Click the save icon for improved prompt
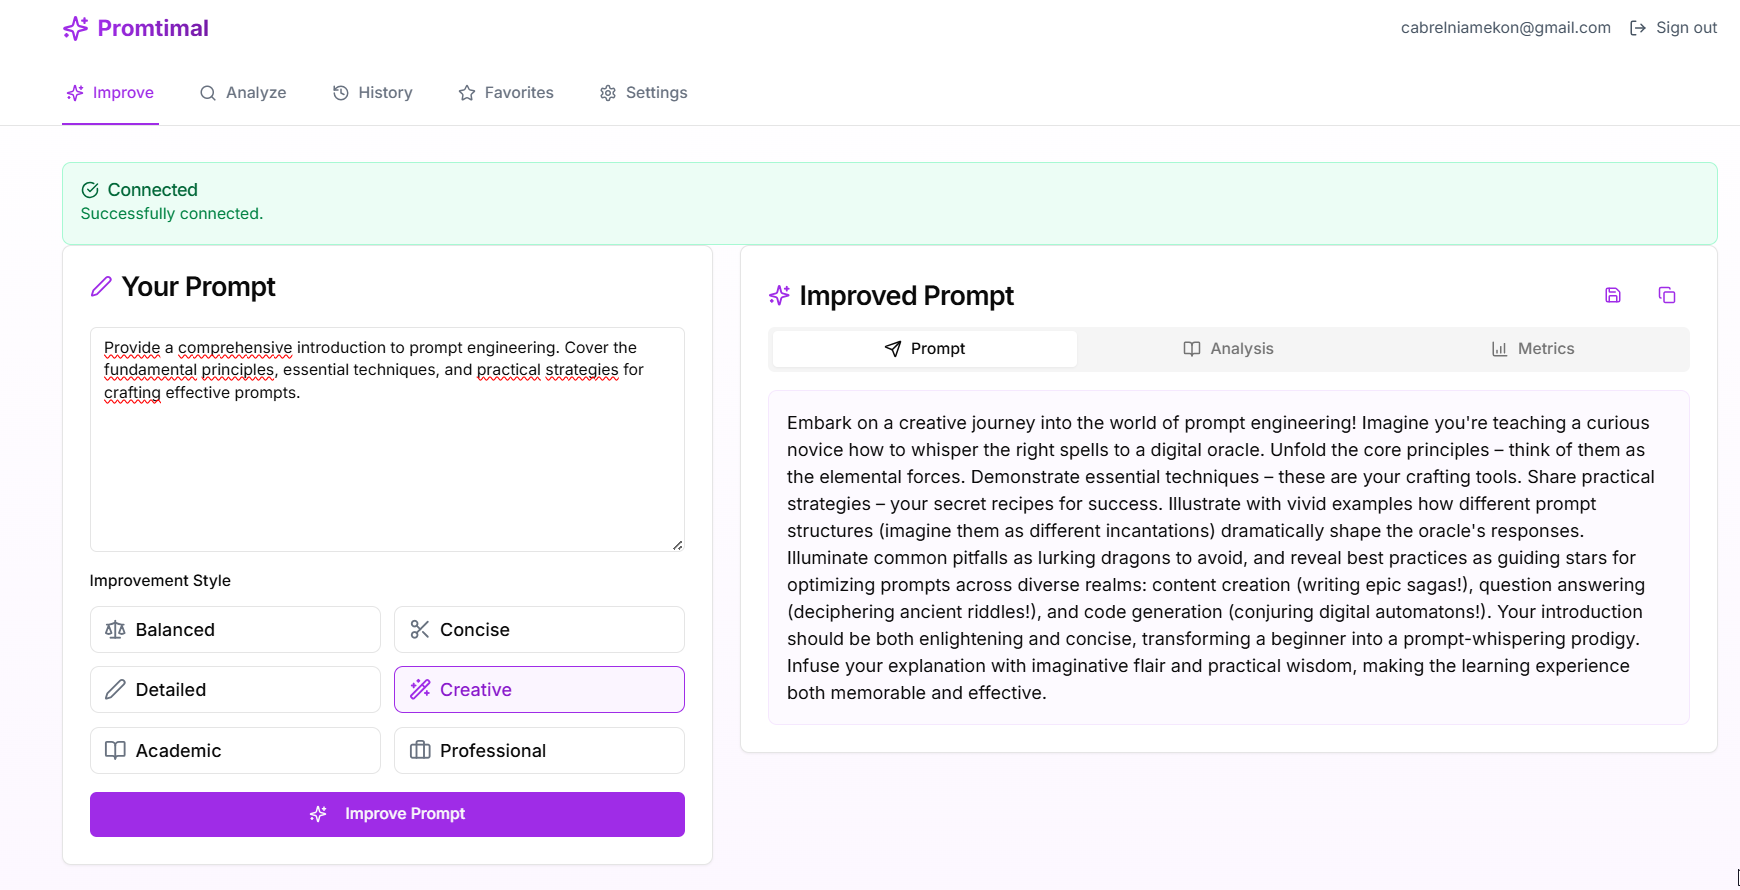1740x890 pixels. pos(1613,295)
